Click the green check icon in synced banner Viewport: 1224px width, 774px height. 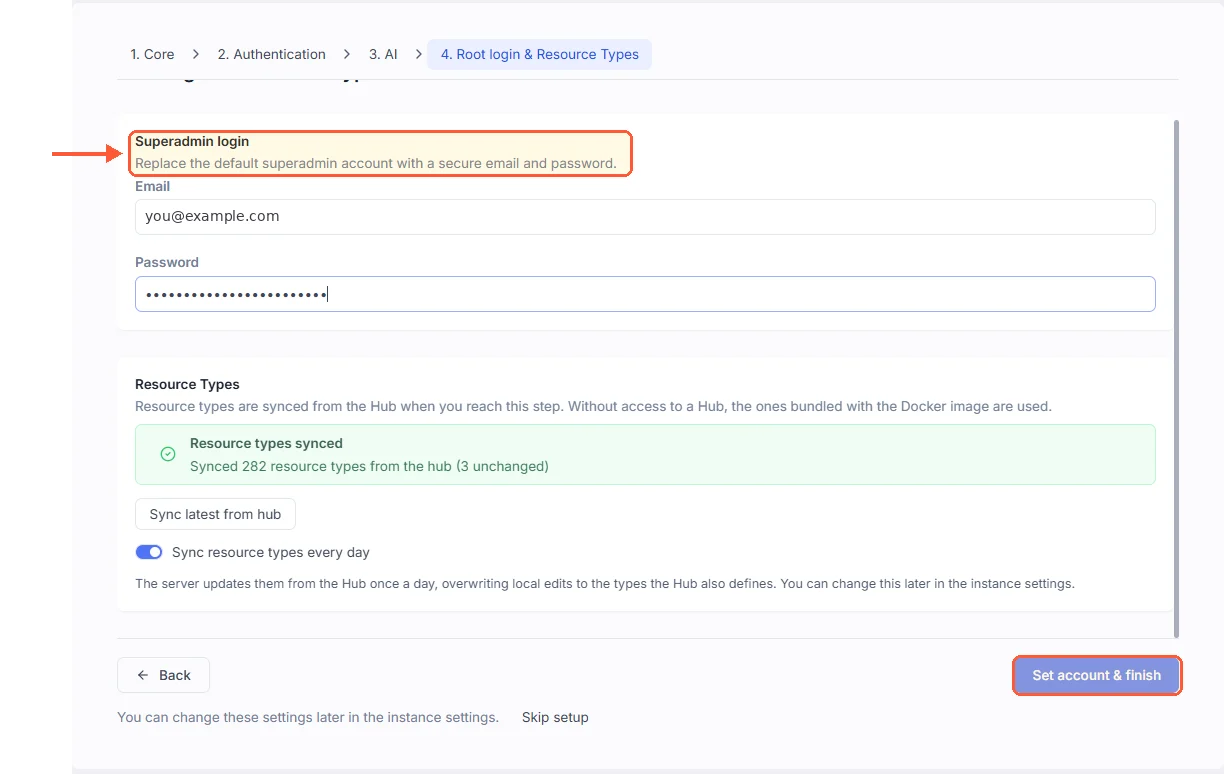point(168,454)
